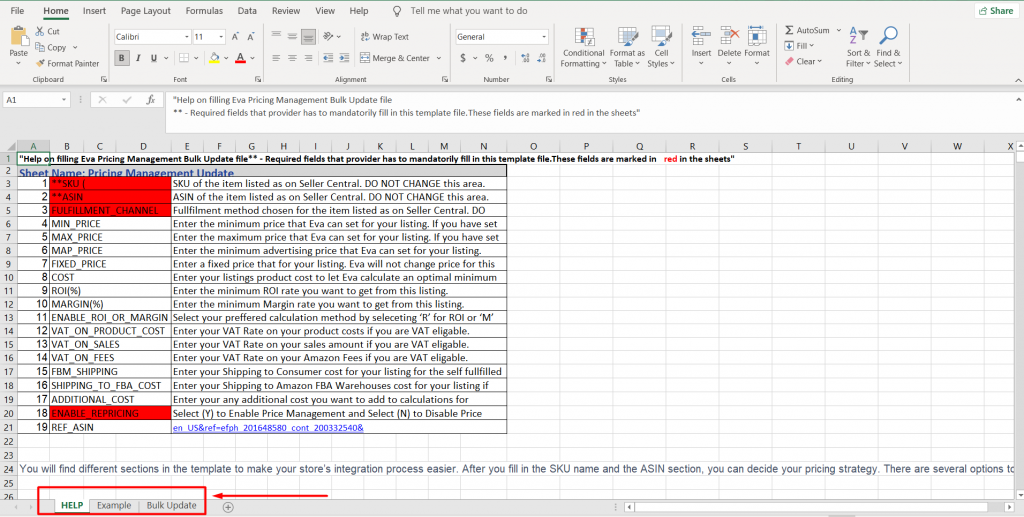Click the Borders icon
This screenshot has height=517, width=1024.
(185, 58)
